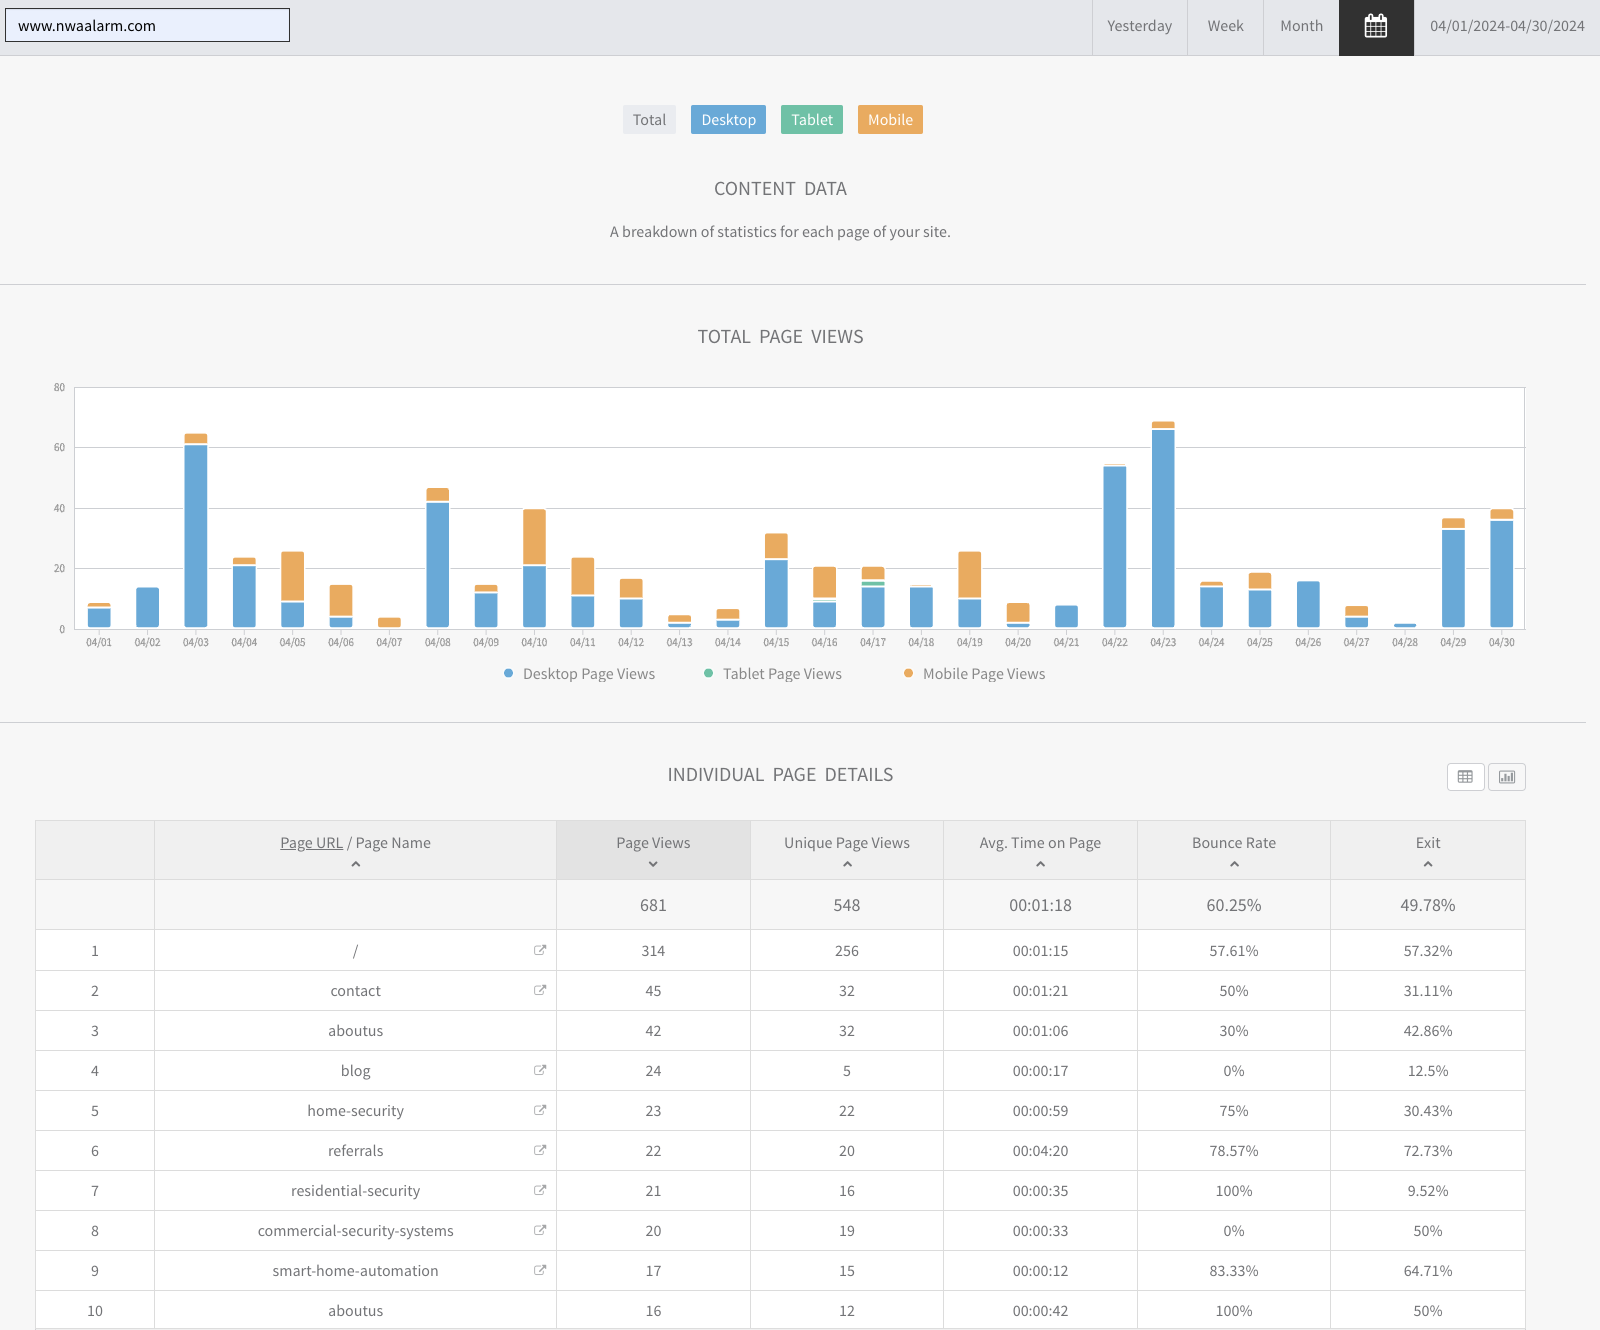Select the Week time range tab
Screen dimensions: 1600x1330
tap(1225, 27)
